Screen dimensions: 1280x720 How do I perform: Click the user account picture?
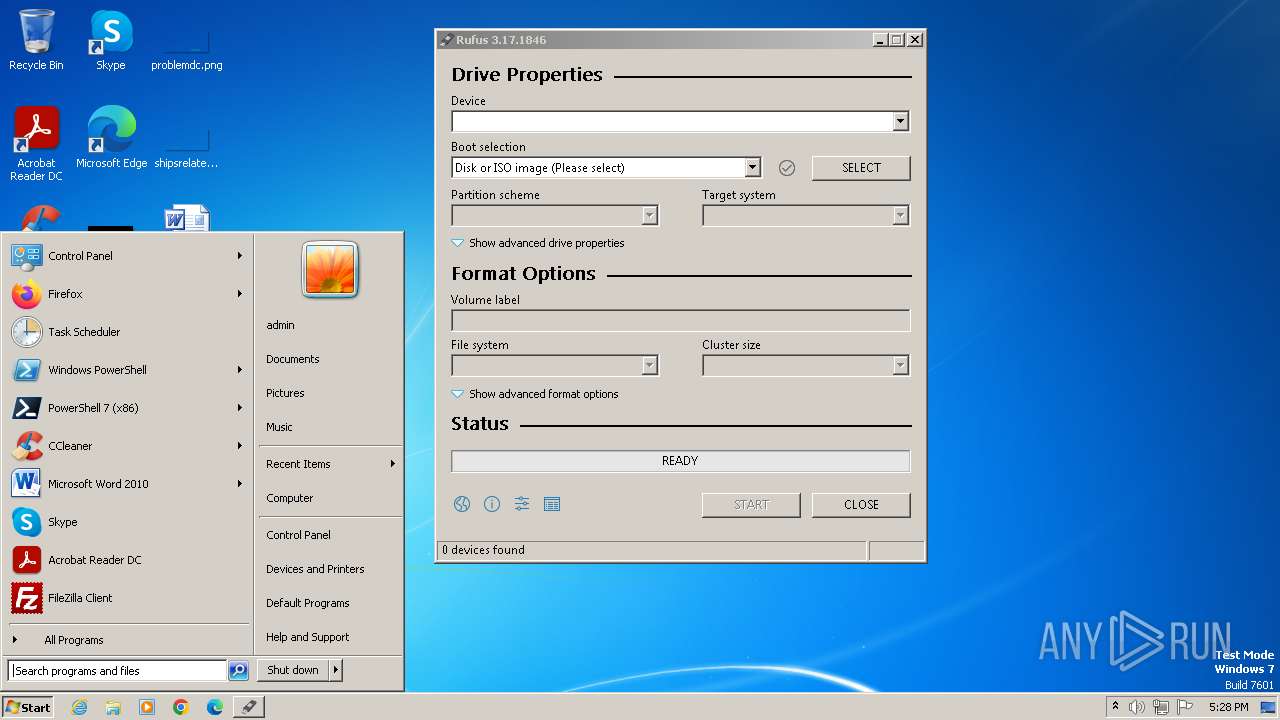click(330, 269)
